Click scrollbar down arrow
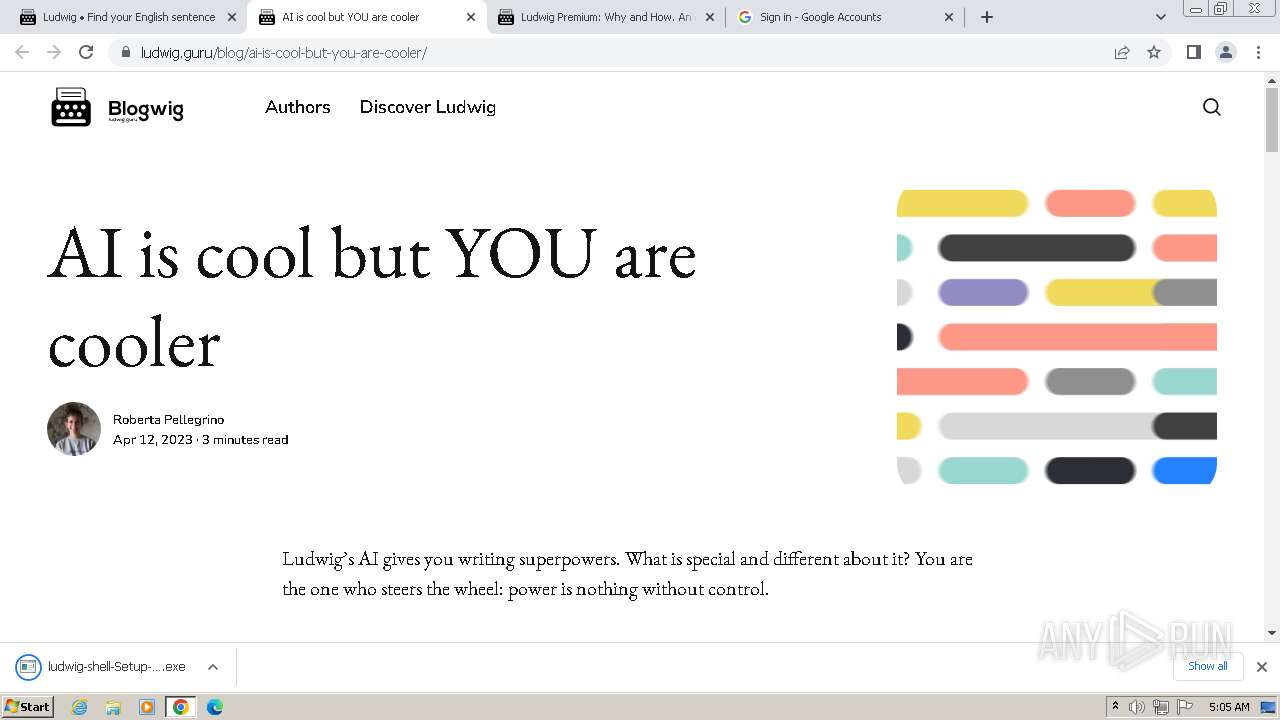The width and height of the screenshot is (1280, 720). coord(1271,633)
